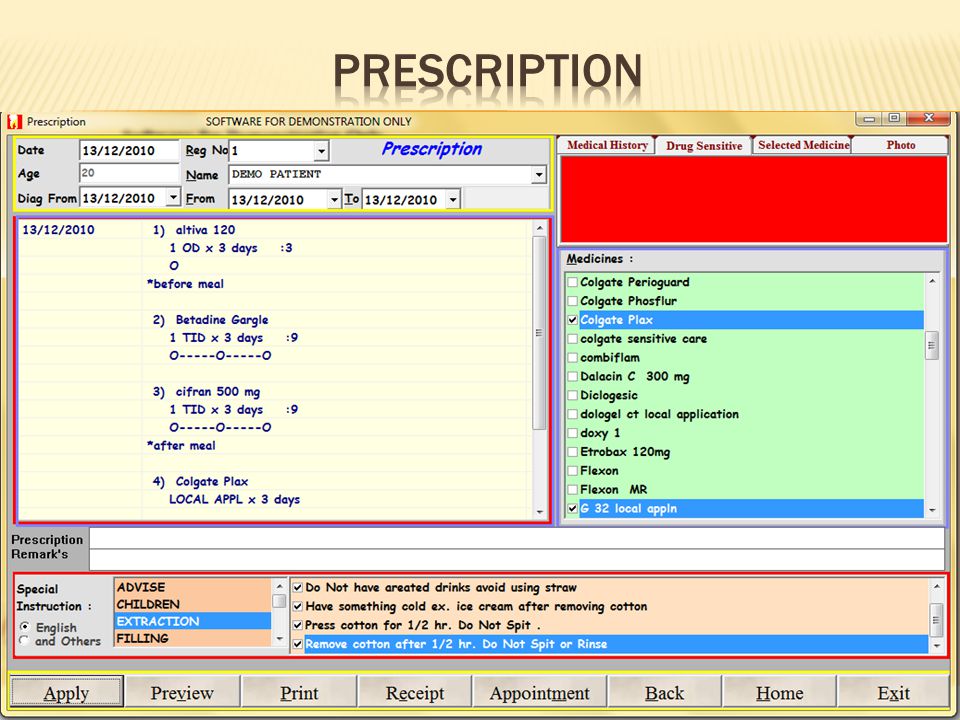Select EXTRACTION in Special Instruction list
Image resolution: width=960 pixels, height=720 pixels.
(192, 621)
